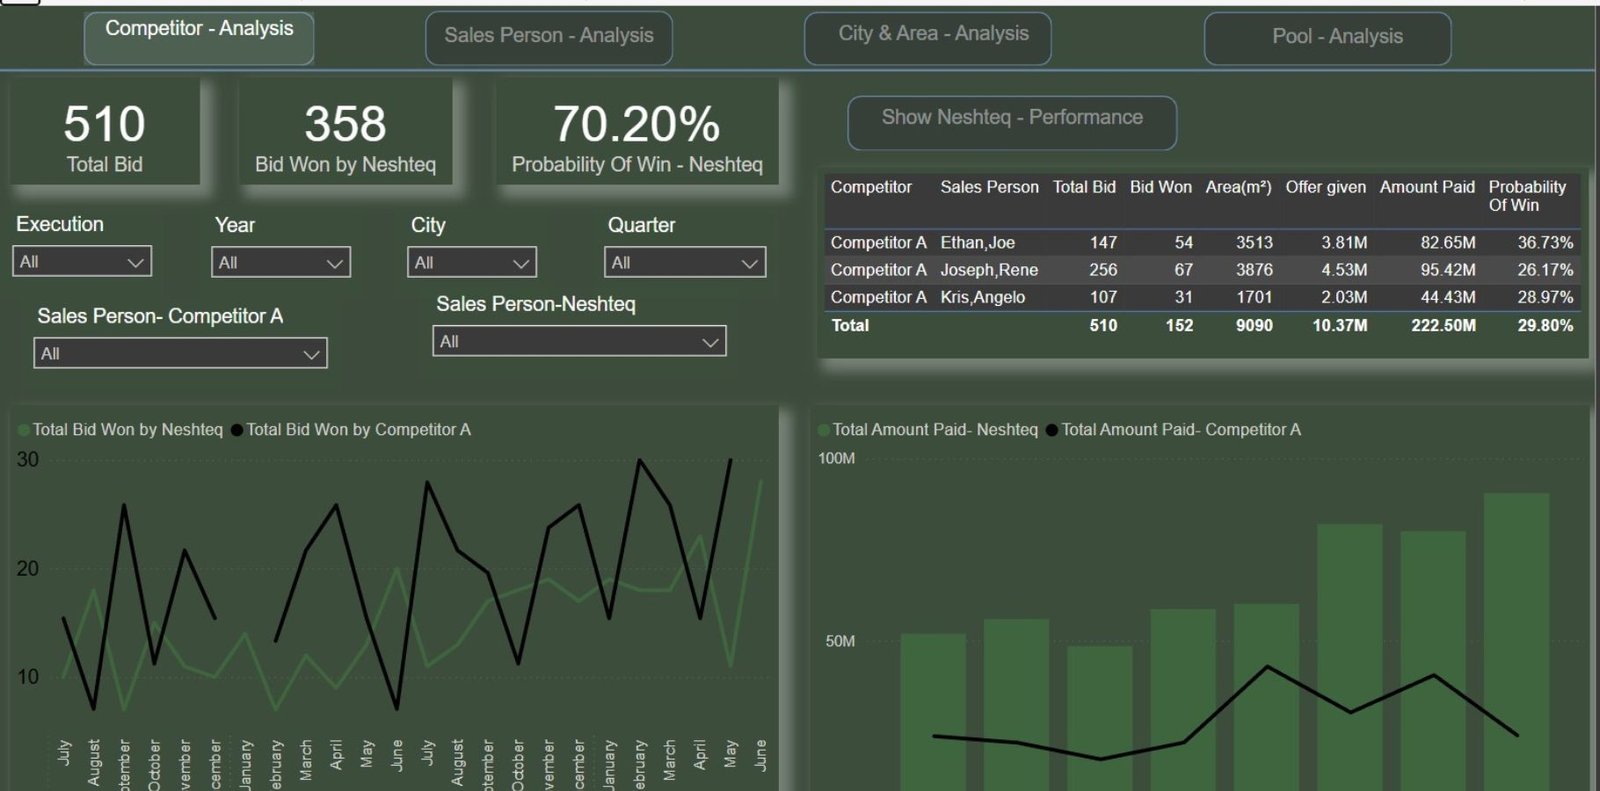
Task: Sort table by Amount Paid column header
Action: coord(1427,187)
